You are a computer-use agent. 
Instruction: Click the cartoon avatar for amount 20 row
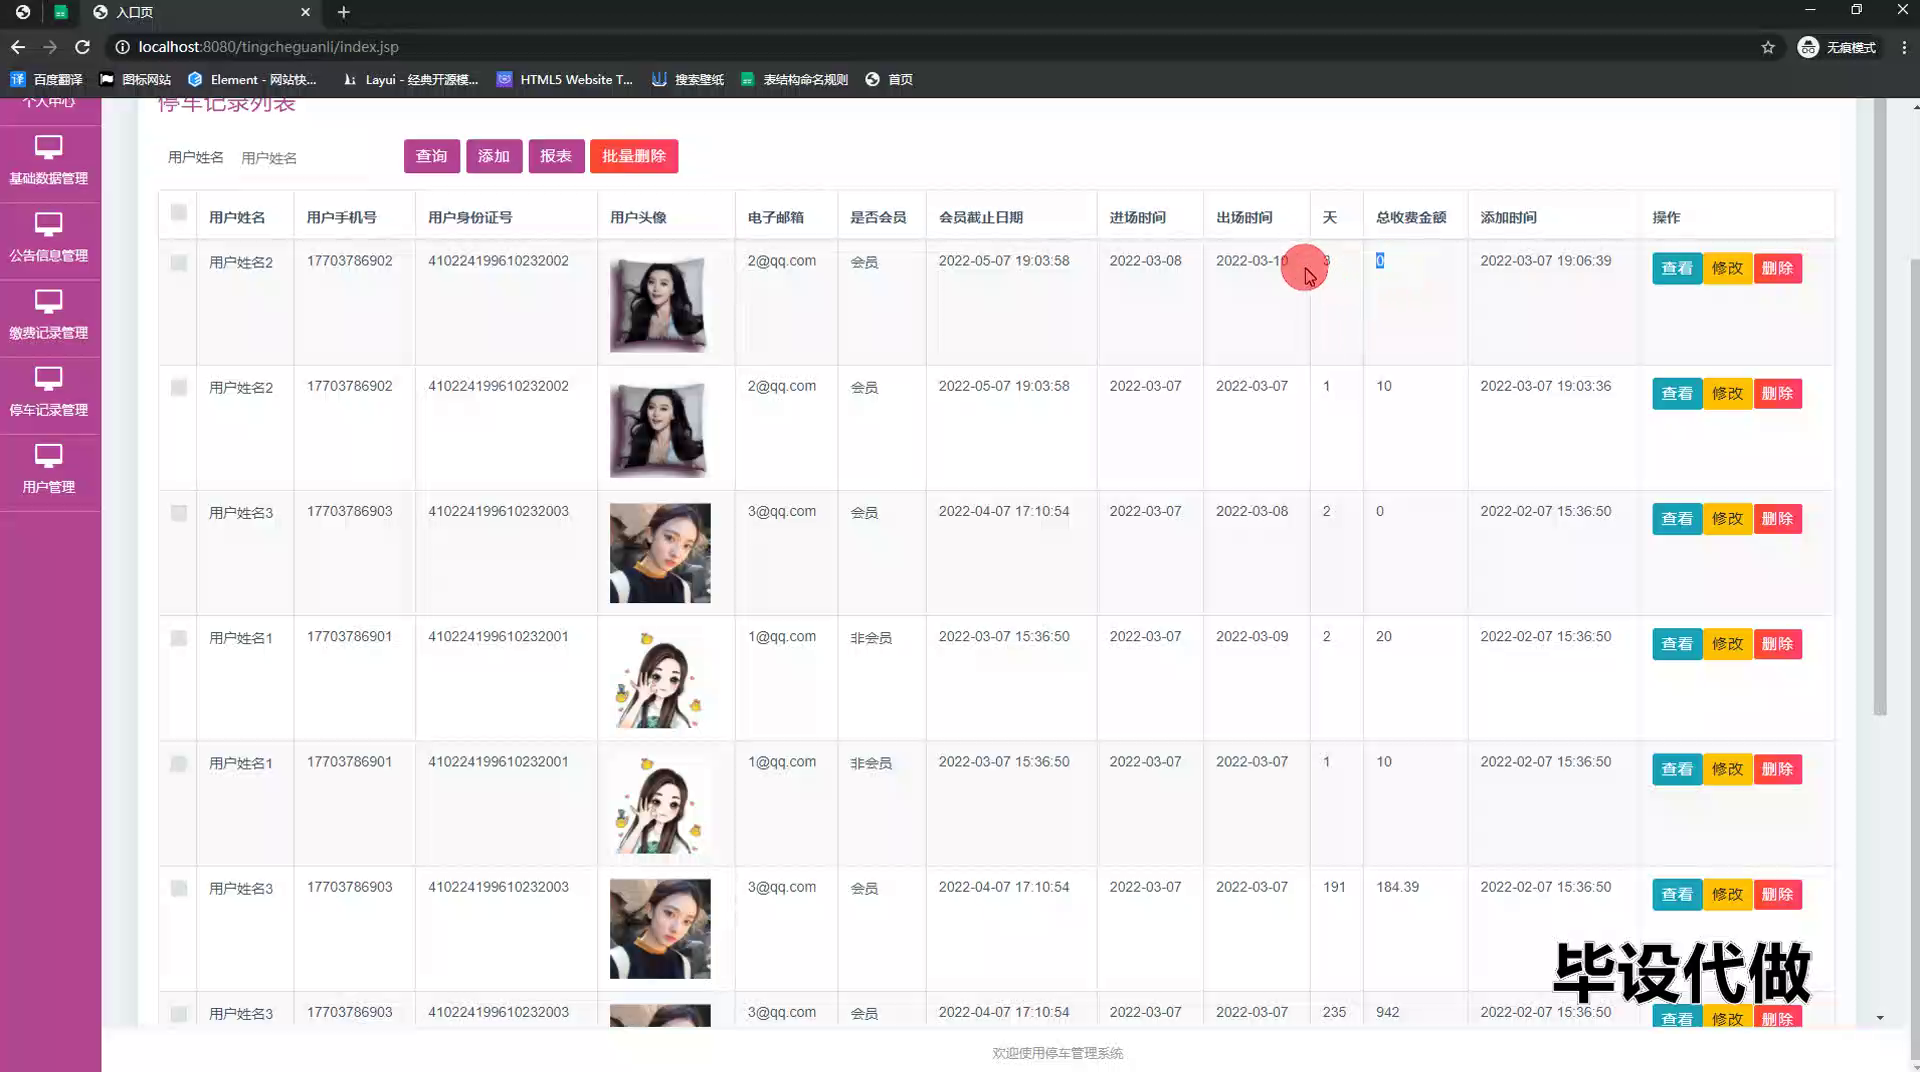660,679
